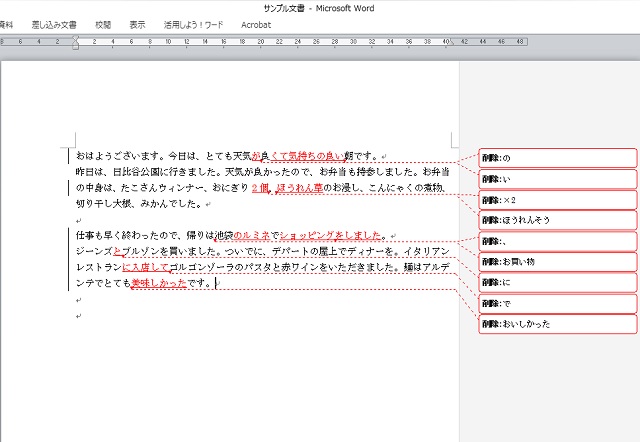Click the 削除:に deletion balloon

pos(557,283)
